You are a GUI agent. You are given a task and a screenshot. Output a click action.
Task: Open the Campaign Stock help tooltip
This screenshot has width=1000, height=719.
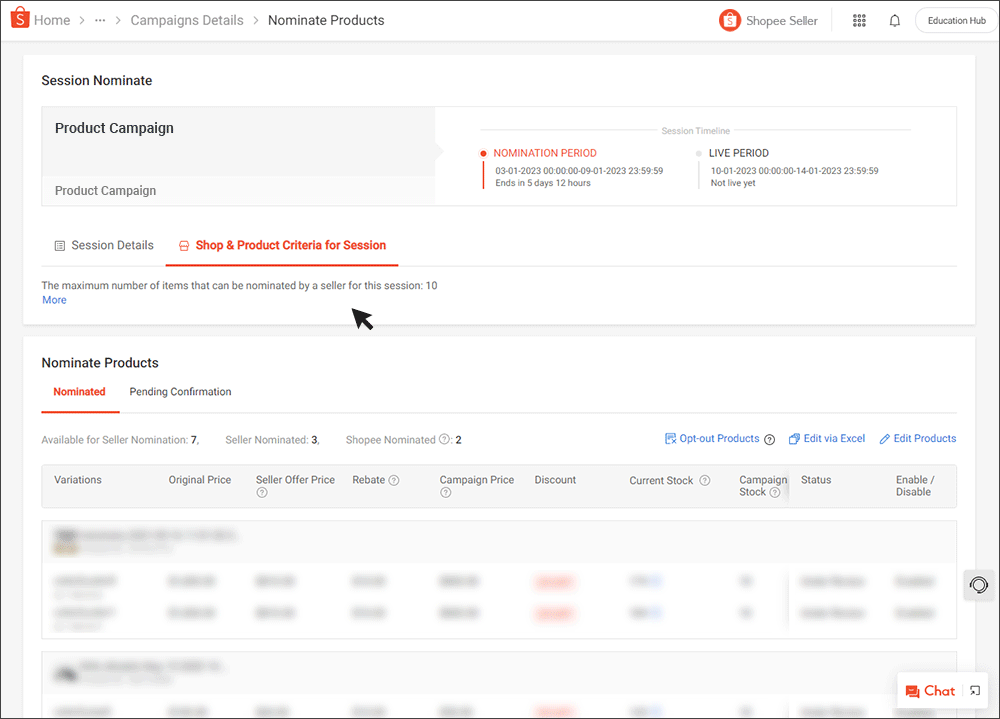point(774,492)
